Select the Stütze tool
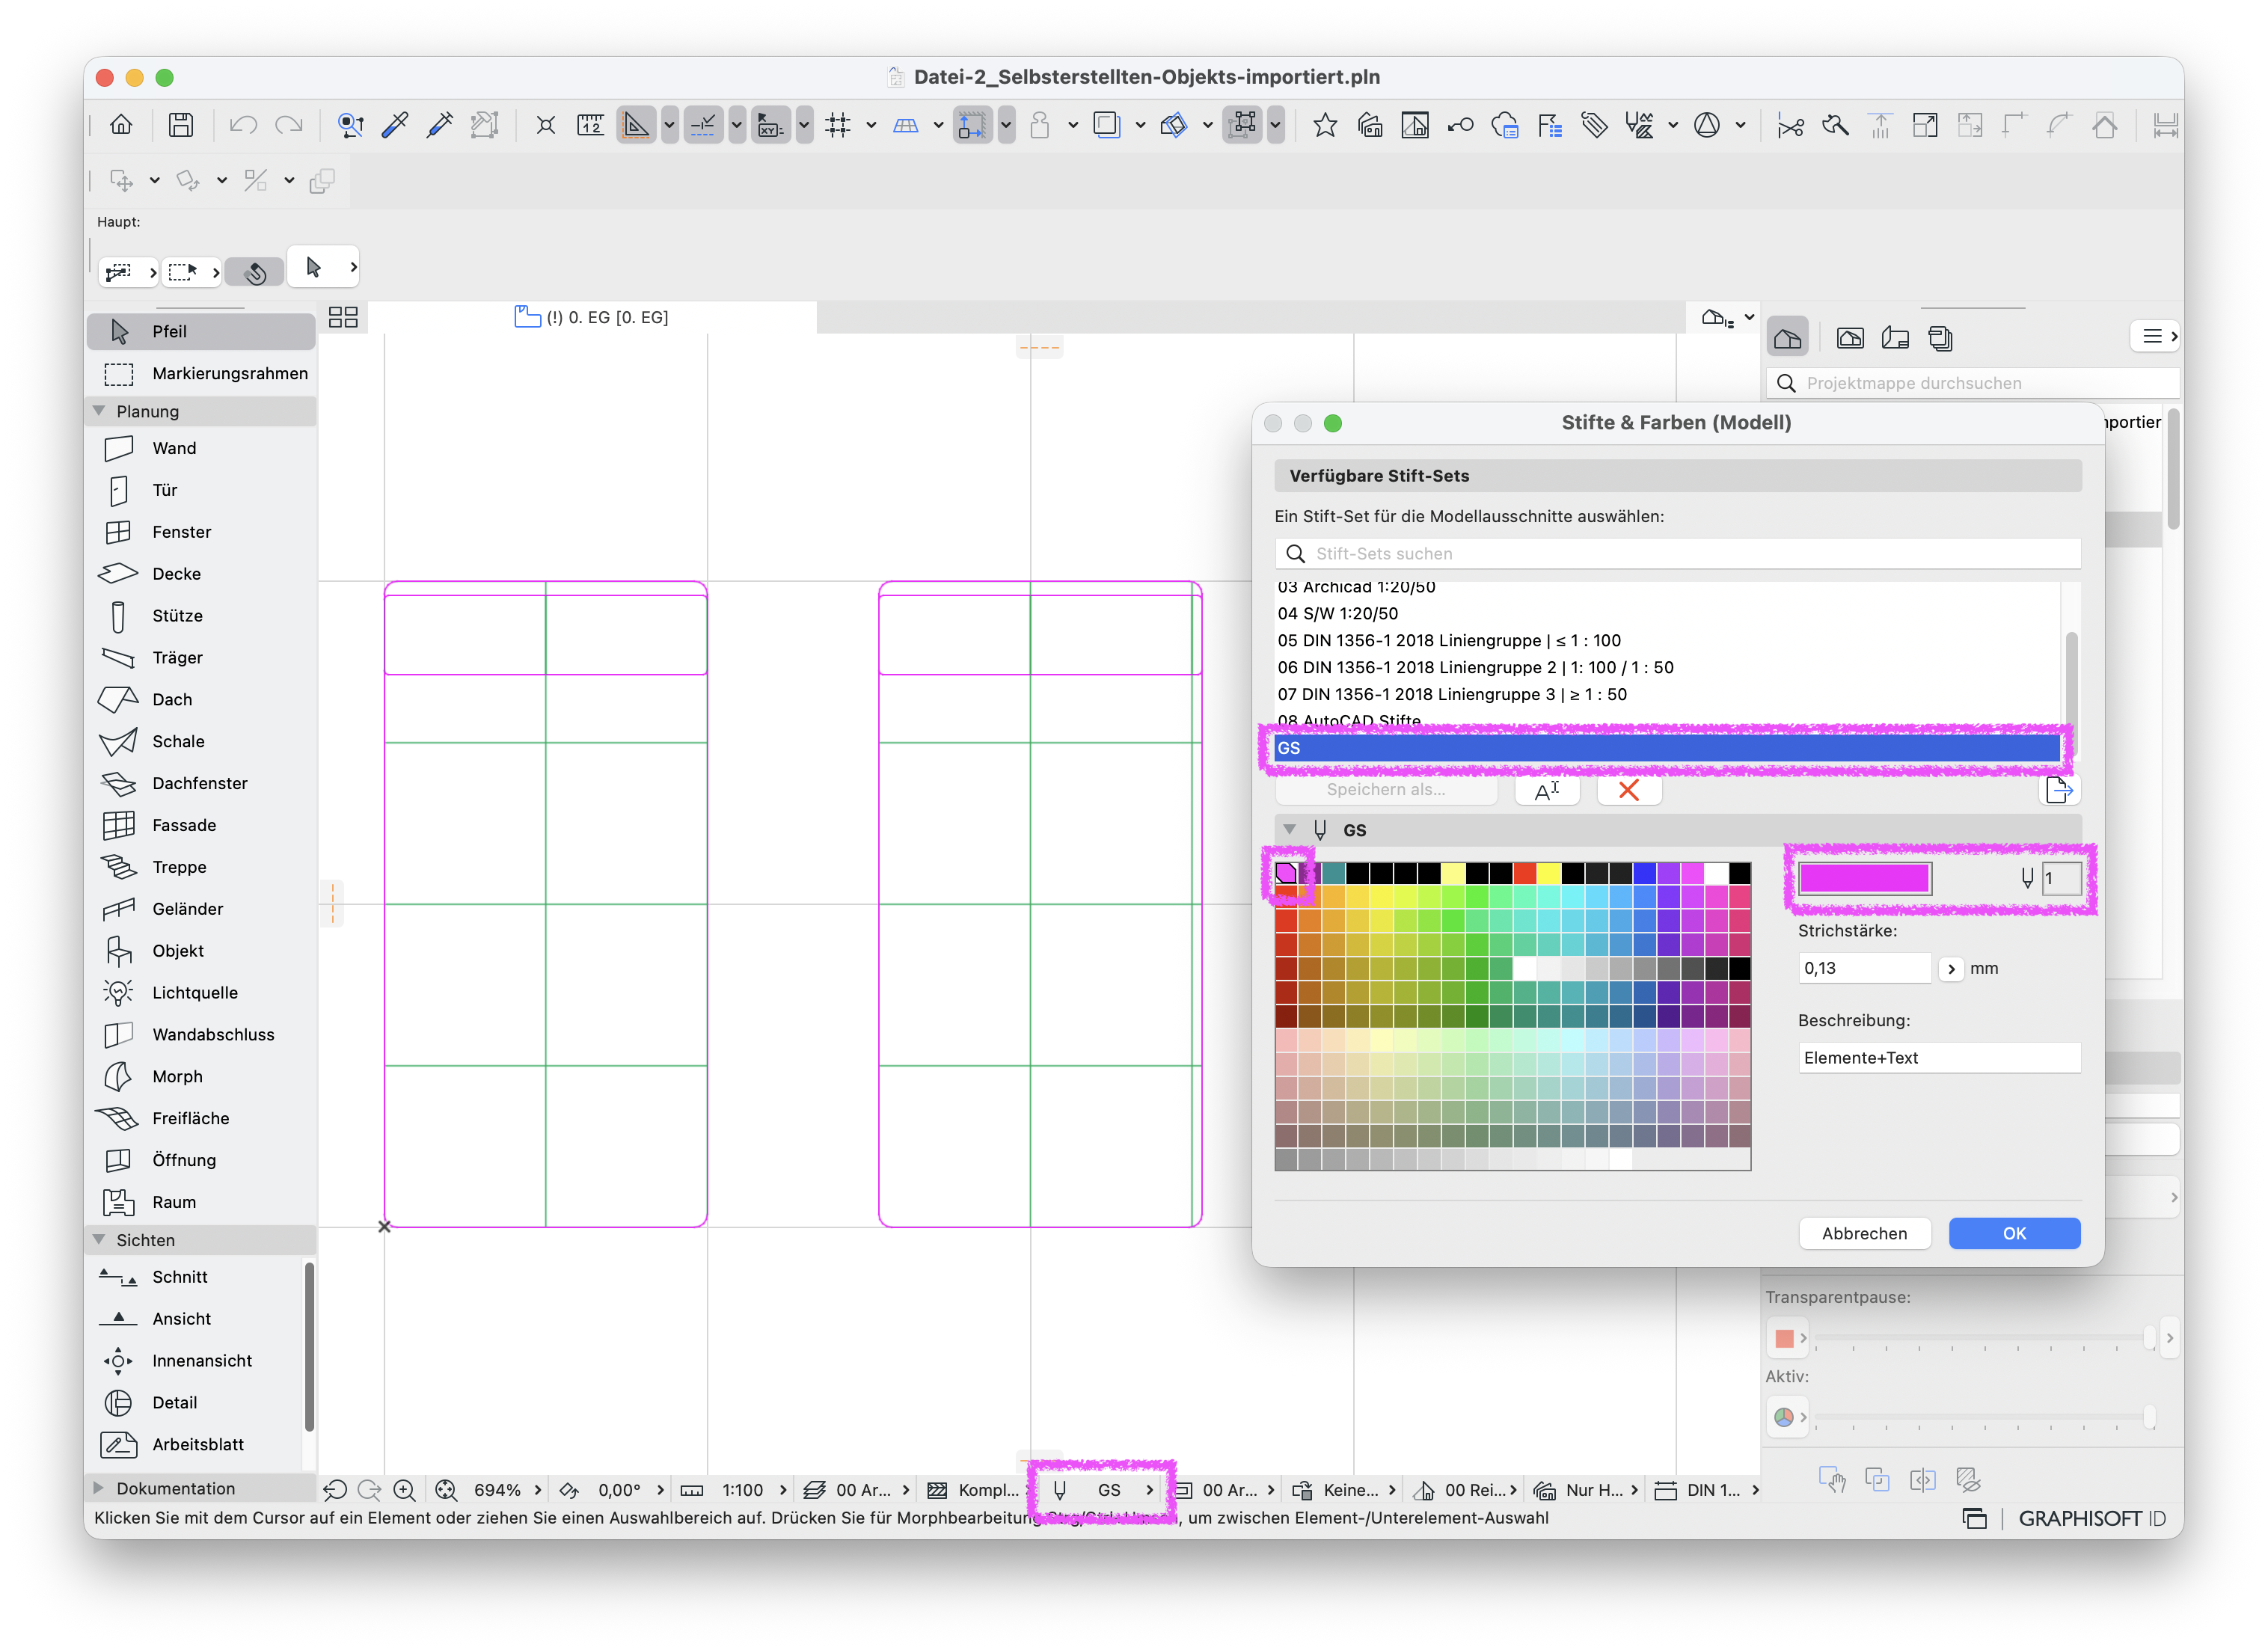 point(201,616)
